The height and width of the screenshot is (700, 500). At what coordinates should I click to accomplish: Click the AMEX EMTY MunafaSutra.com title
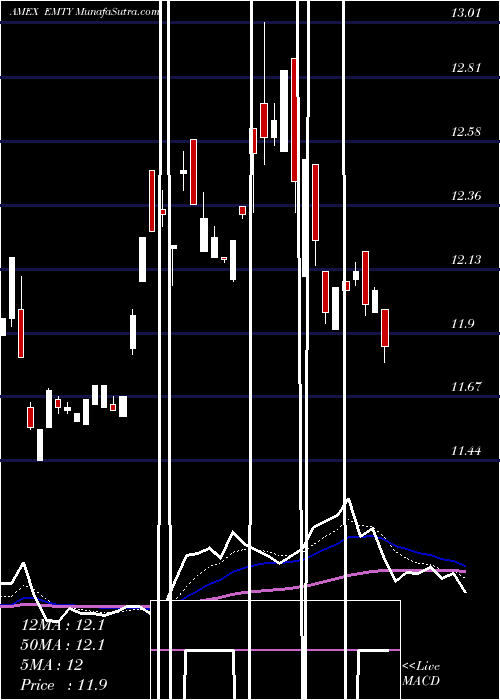click(84, 12)
